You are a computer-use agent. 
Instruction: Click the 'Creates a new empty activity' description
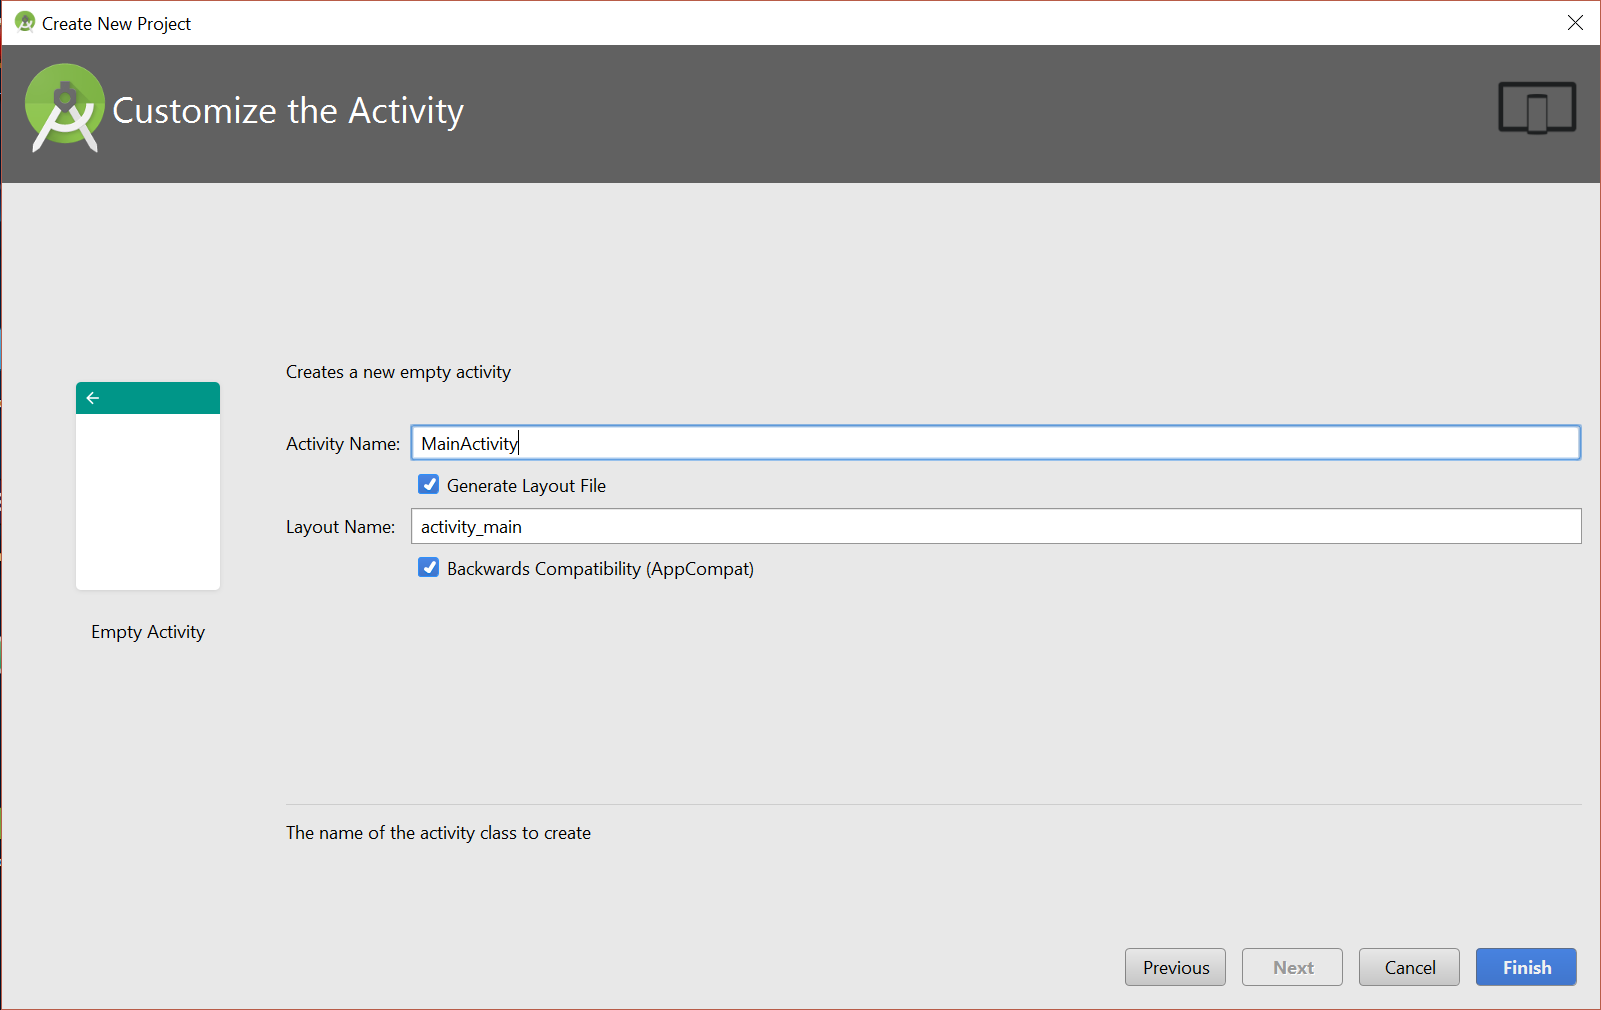398,372
